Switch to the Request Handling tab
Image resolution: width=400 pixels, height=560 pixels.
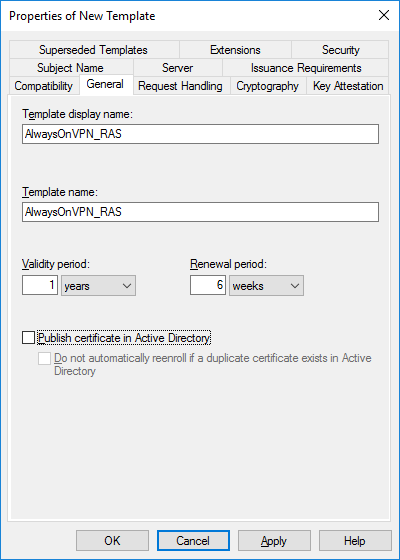180,86
